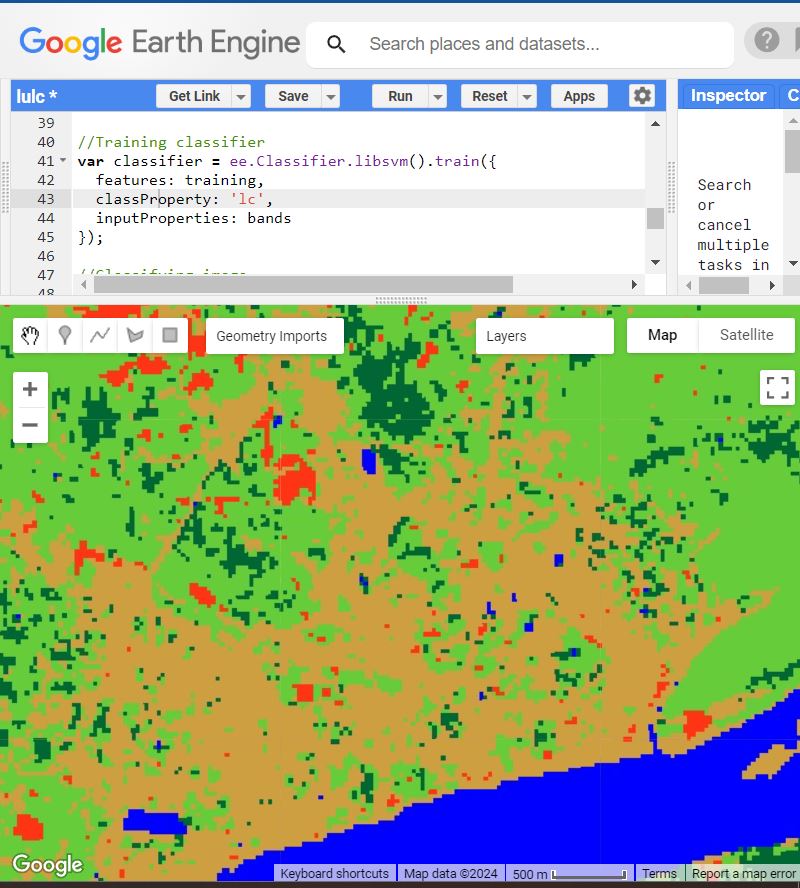The image size is (800, 888).
Task: Select the hand pan tool
Action: click(30, 336)
